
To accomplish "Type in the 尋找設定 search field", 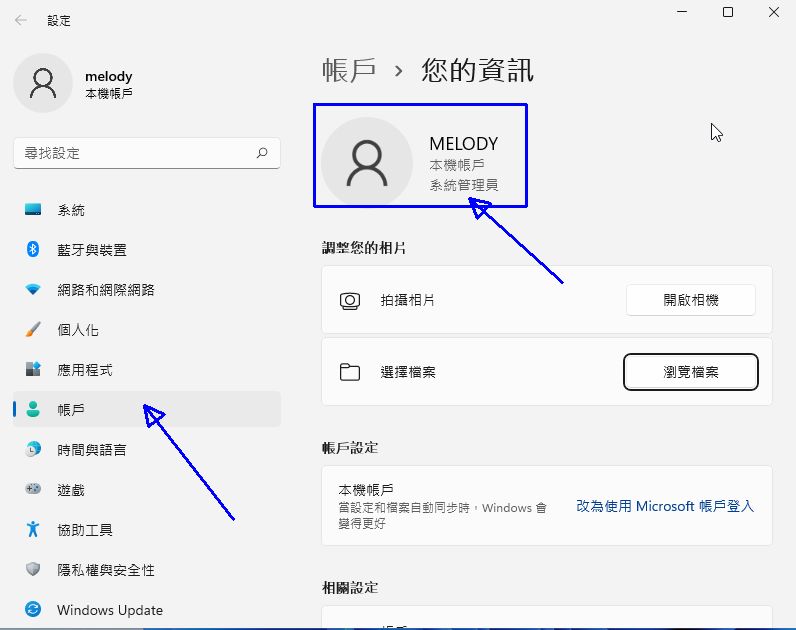I will click(135, 153).
